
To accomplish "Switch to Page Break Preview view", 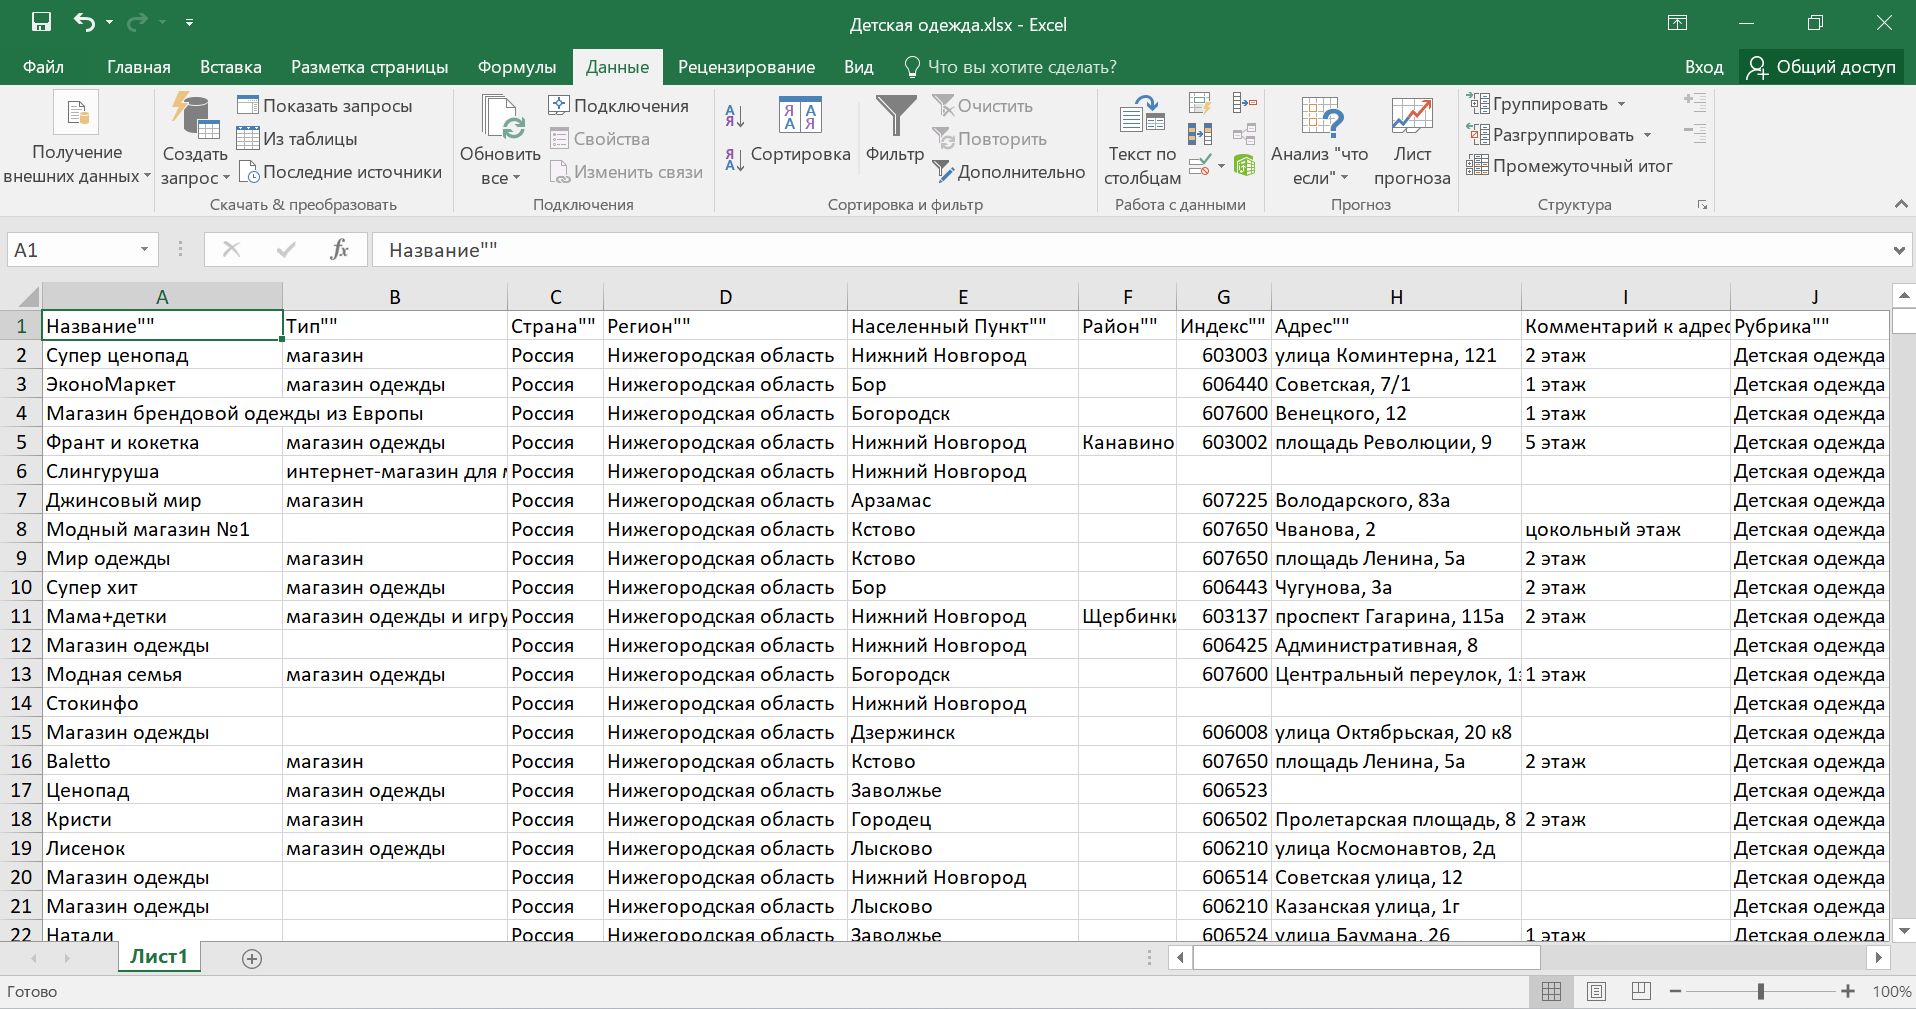I will coord(1641,991).
